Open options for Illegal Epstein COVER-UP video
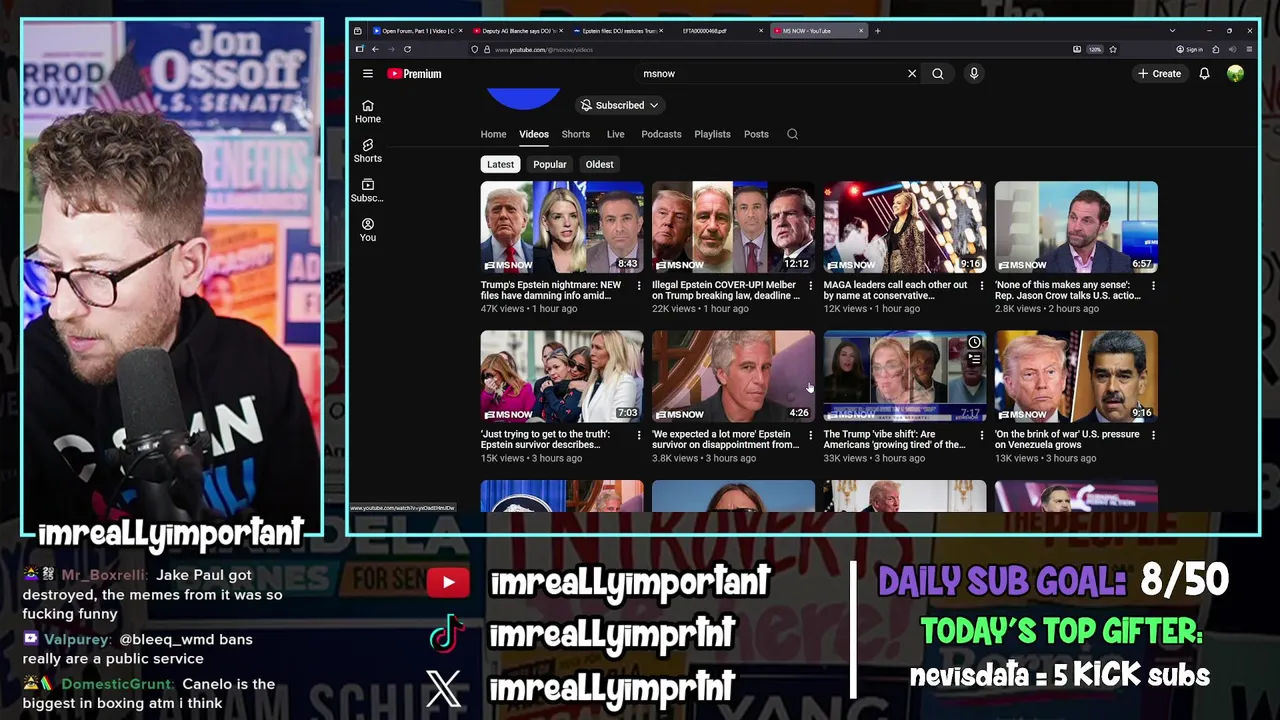Image resolution: width=1280 pixels, height=720 pixels. pos(810,286)
